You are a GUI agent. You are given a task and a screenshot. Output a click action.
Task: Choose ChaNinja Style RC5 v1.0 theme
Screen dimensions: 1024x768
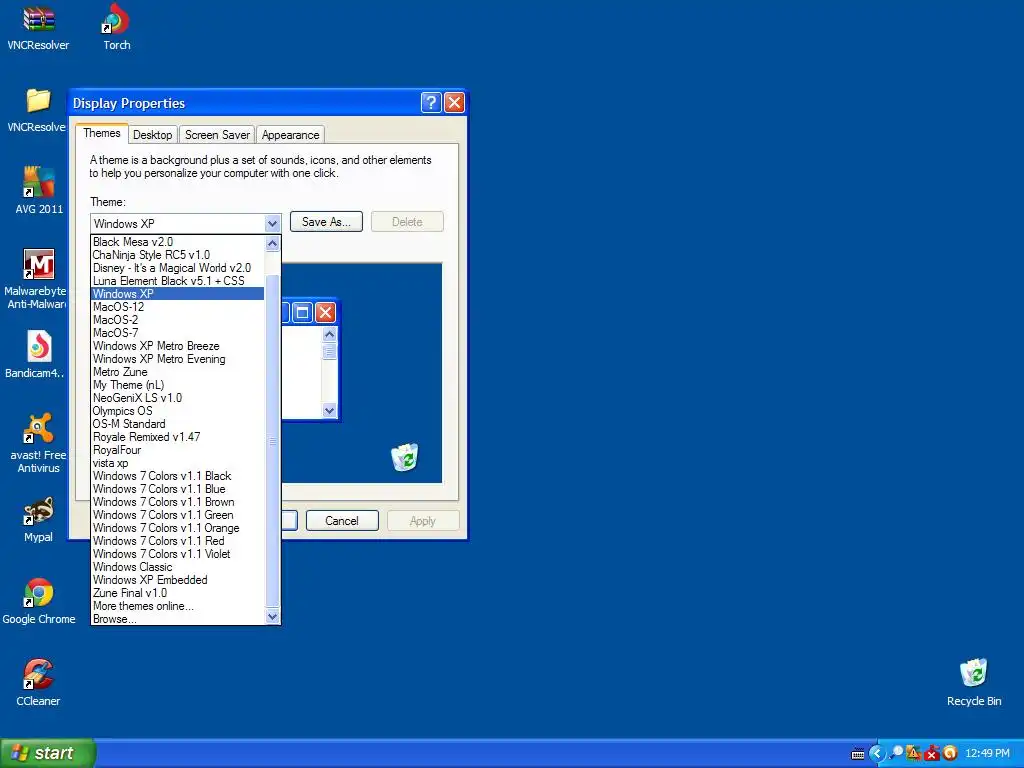178,255
